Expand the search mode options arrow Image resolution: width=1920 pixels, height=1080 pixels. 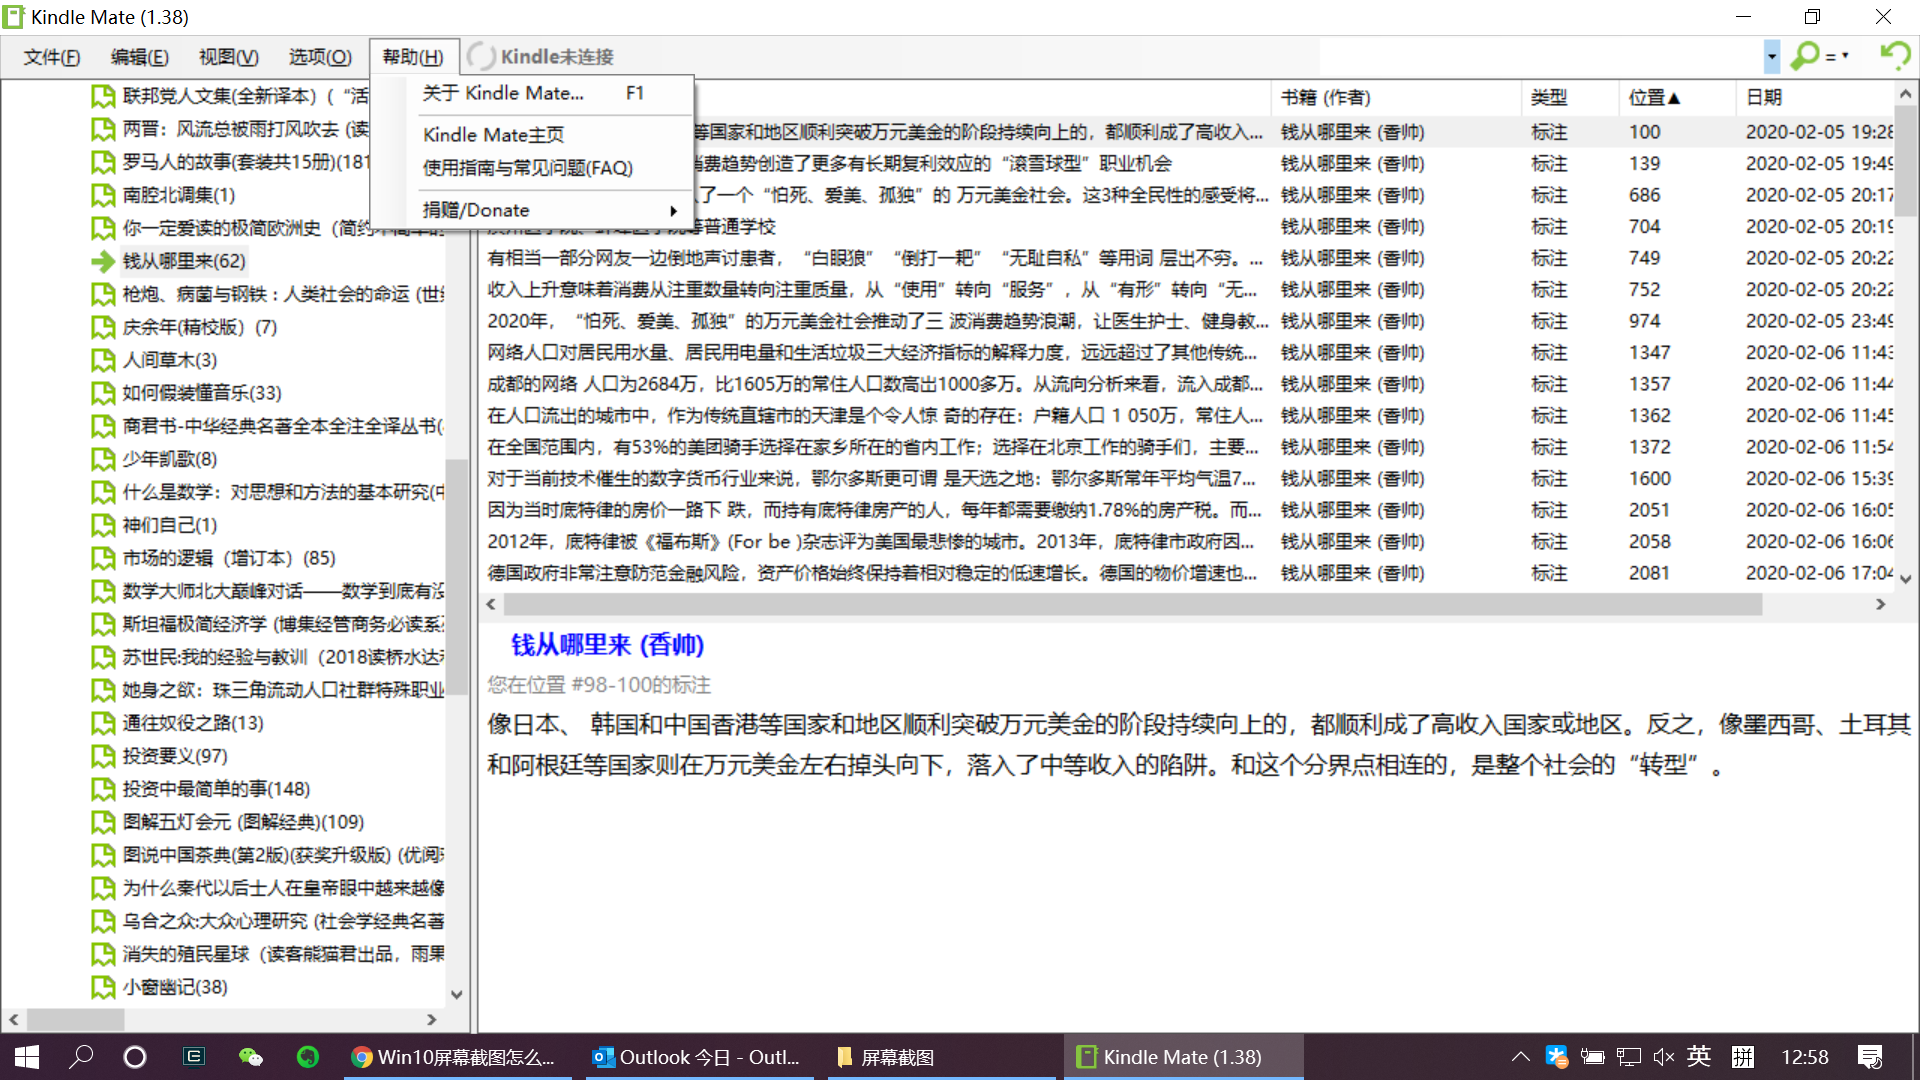click(1845, 56)
